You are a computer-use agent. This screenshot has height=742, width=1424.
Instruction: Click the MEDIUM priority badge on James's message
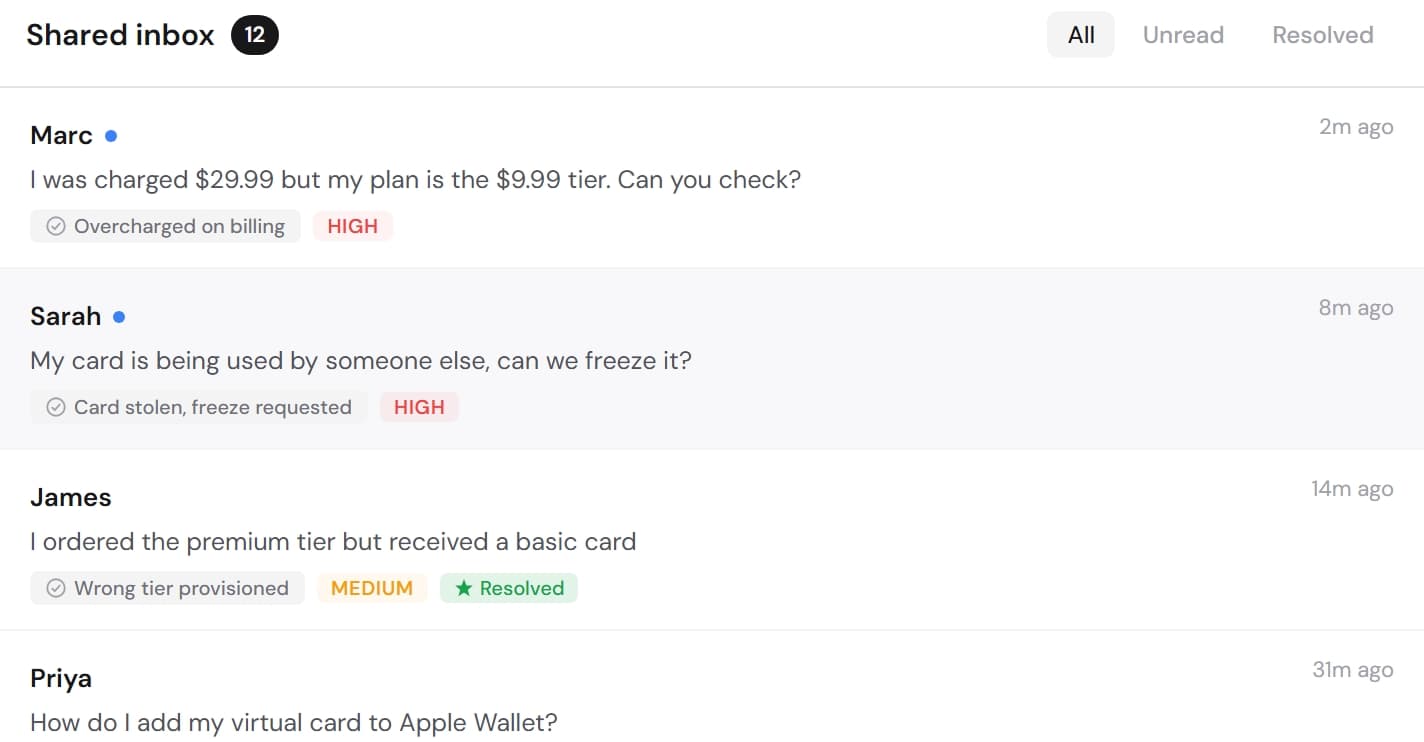[x=372, y=589]
